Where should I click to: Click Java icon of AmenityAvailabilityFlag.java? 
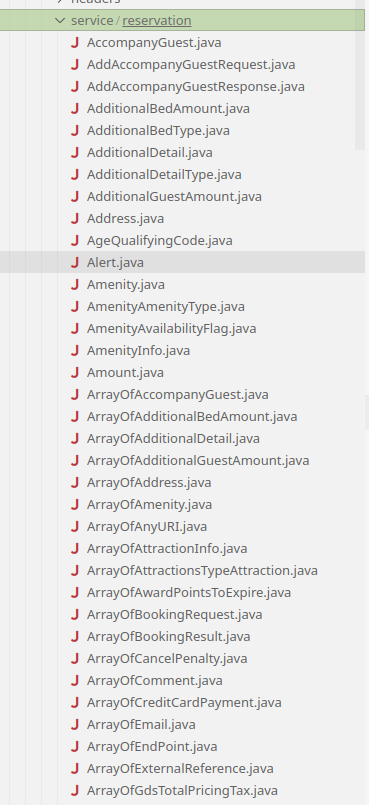tap(75, 329)
